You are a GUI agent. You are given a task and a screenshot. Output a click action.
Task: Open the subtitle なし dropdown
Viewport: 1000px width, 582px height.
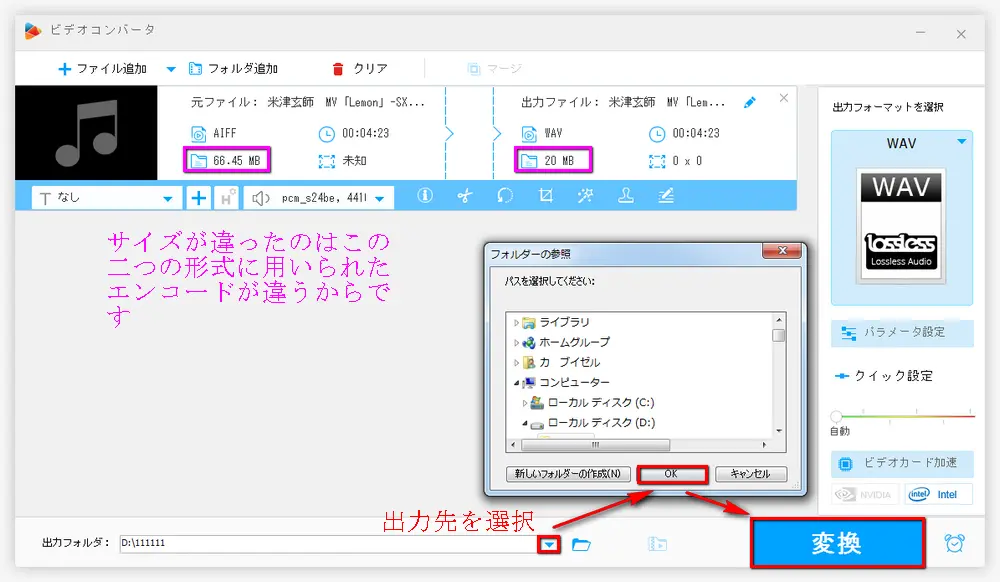108,198
